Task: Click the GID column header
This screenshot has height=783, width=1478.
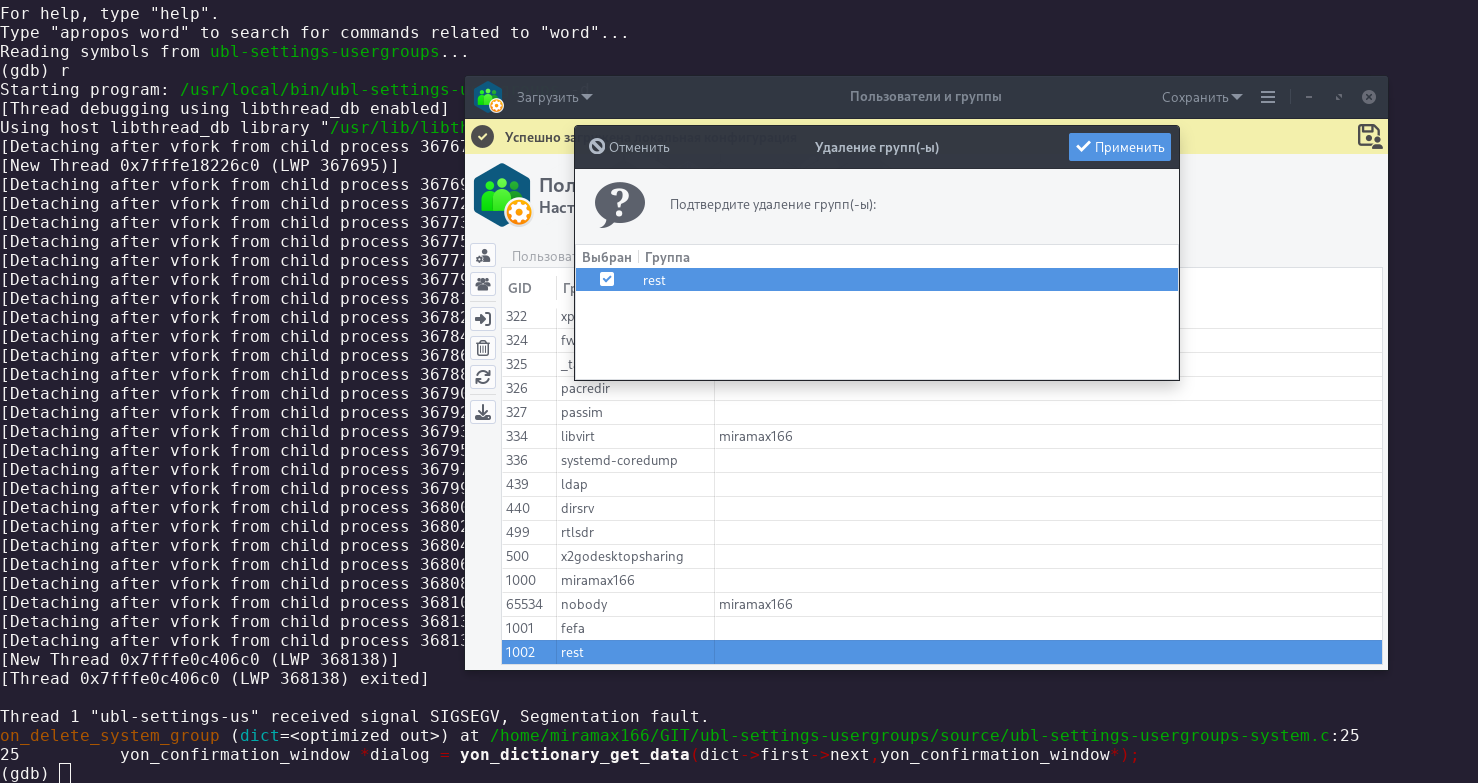Action: click(x=520, y=288)
